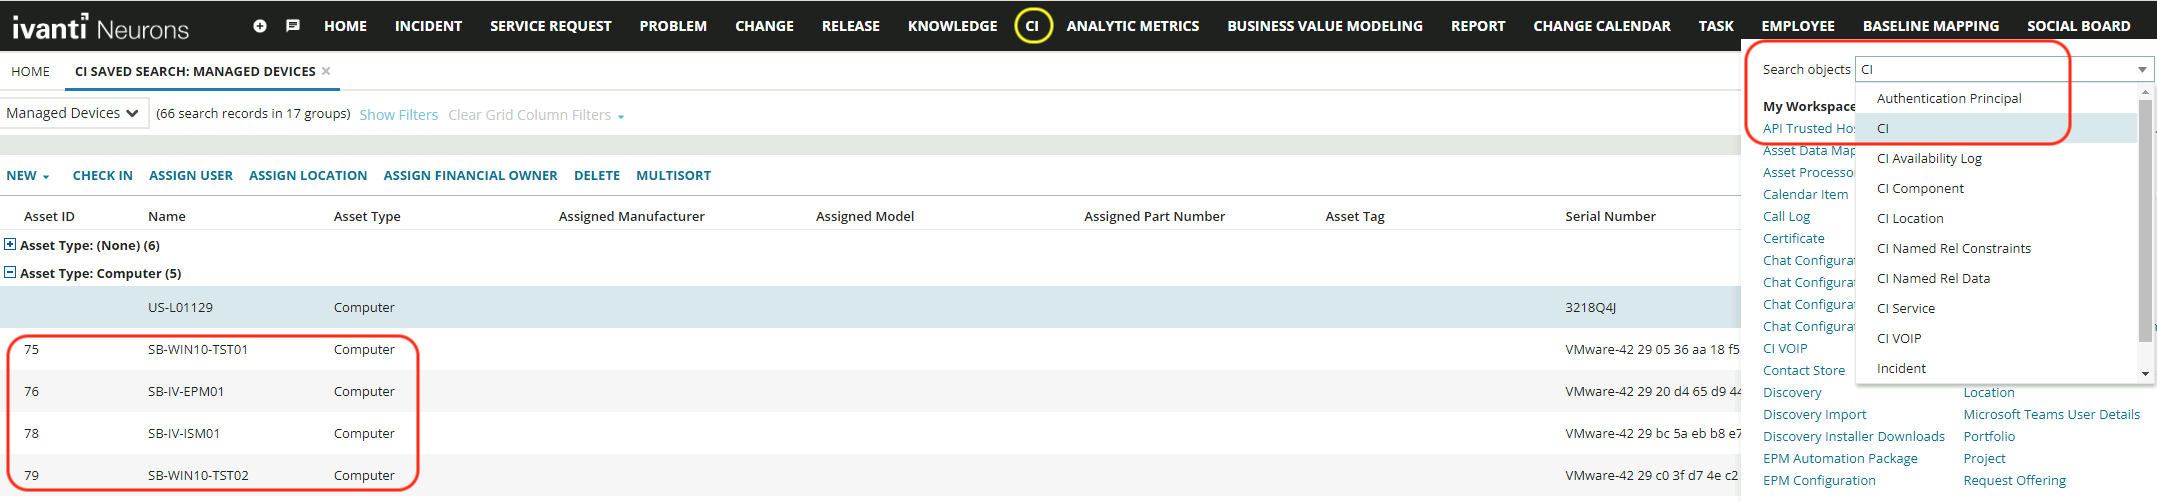This screenshot has width=2157, height=502.
Task: Open BUSINESS VALUE MODELING workspace
Action: click(x=1325, y=26)
